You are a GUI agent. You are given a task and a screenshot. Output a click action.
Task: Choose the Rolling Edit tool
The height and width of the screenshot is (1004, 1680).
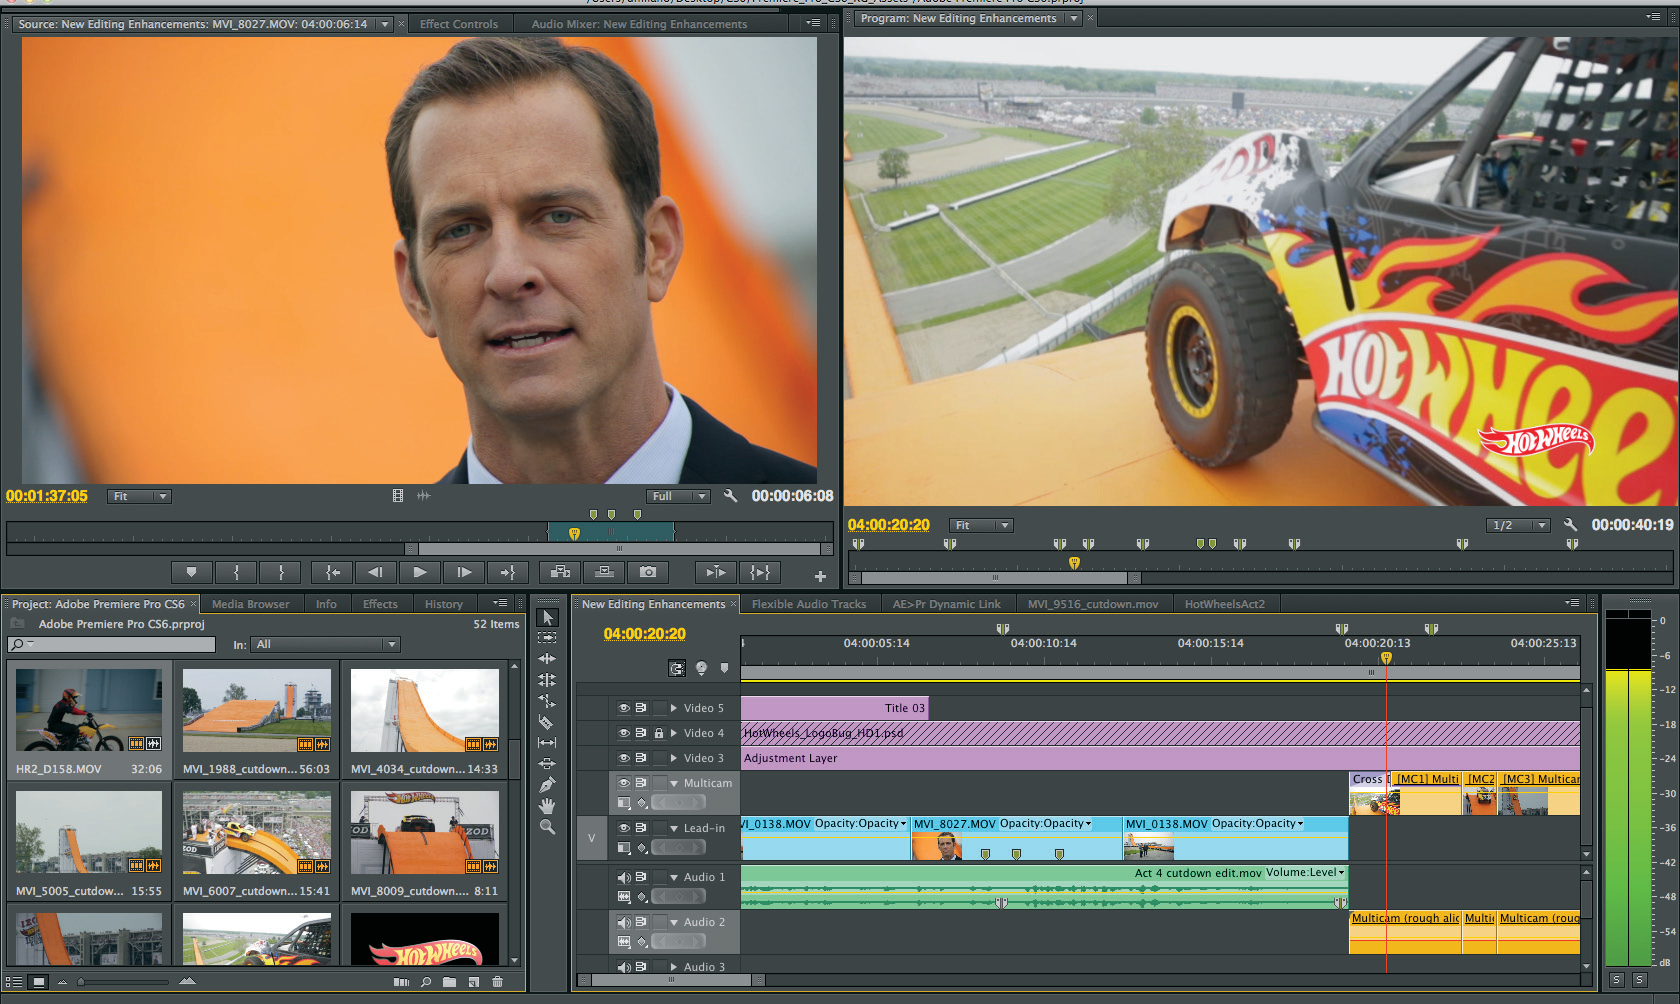tap(547, 680)
